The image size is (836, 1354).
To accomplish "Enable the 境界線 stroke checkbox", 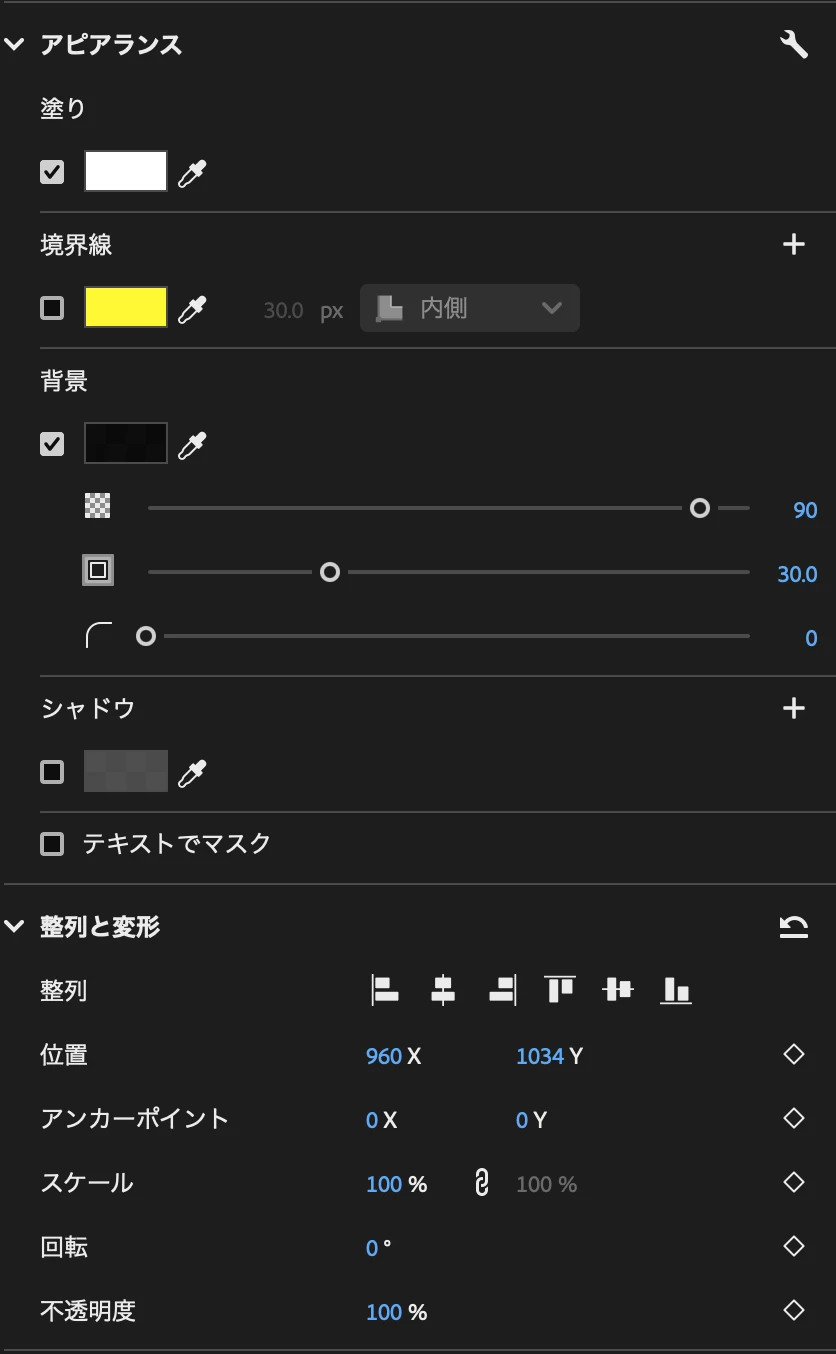I will coord(52,308).
